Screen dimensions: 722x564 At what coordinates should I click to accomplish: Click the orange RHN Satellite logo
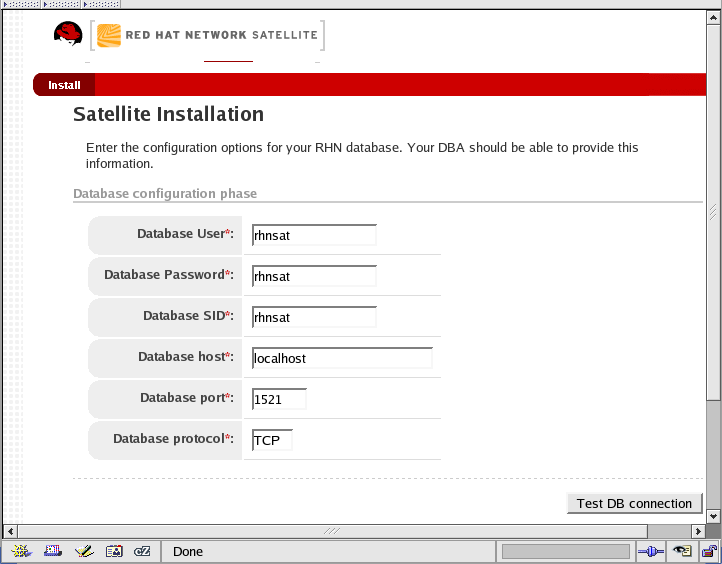click(x=107, y=36)
